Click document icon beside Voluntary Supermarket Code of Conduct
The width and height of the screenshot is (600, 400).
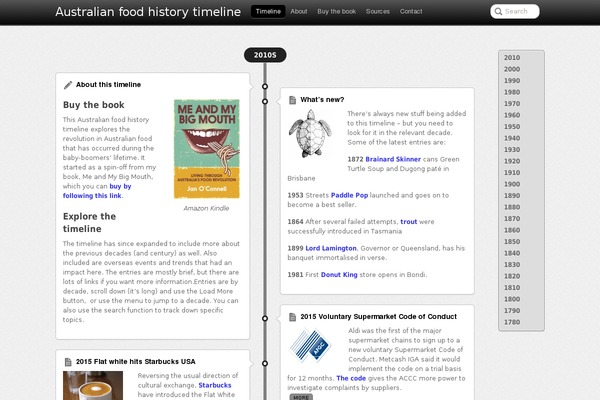point(292,317)
